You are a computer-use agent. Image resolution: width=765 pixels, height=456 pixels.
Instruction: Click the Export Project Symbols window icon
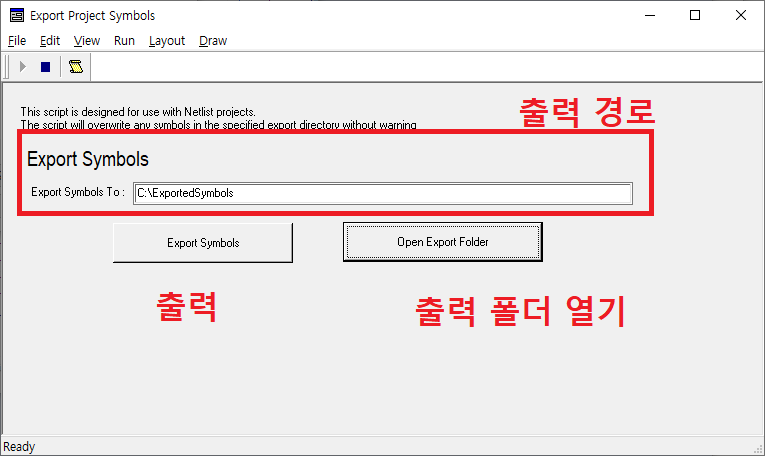16,16
